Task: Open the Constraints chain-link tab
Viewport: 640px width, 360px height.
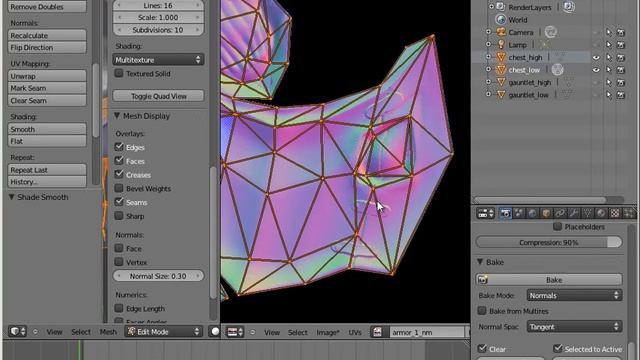Action: pos(560,213)
